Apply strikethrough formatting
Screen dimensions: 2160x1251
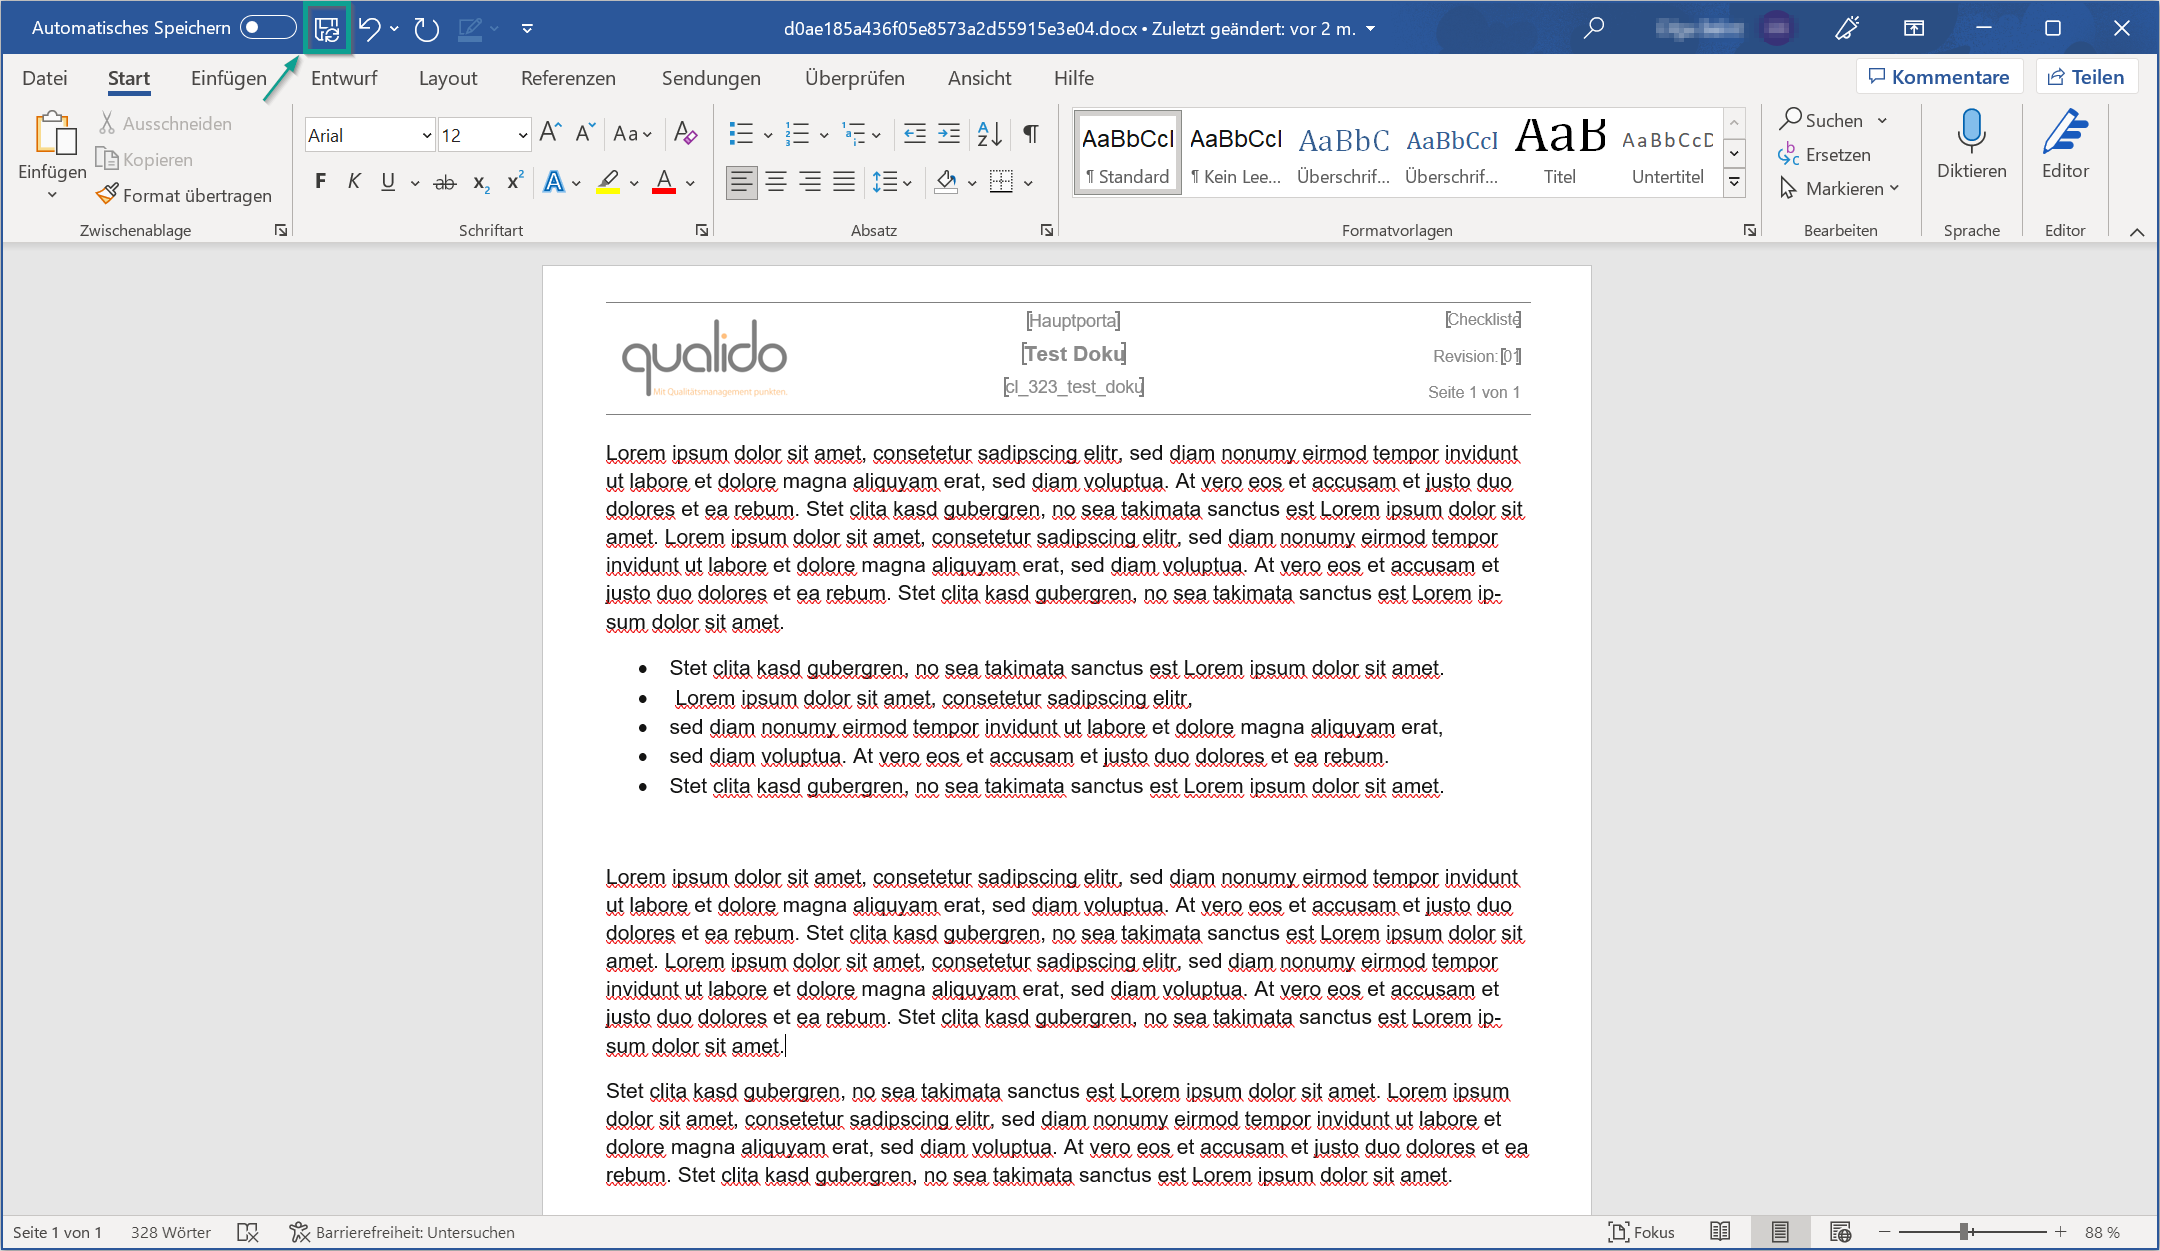pyautogui.click(x=445, y=182)
